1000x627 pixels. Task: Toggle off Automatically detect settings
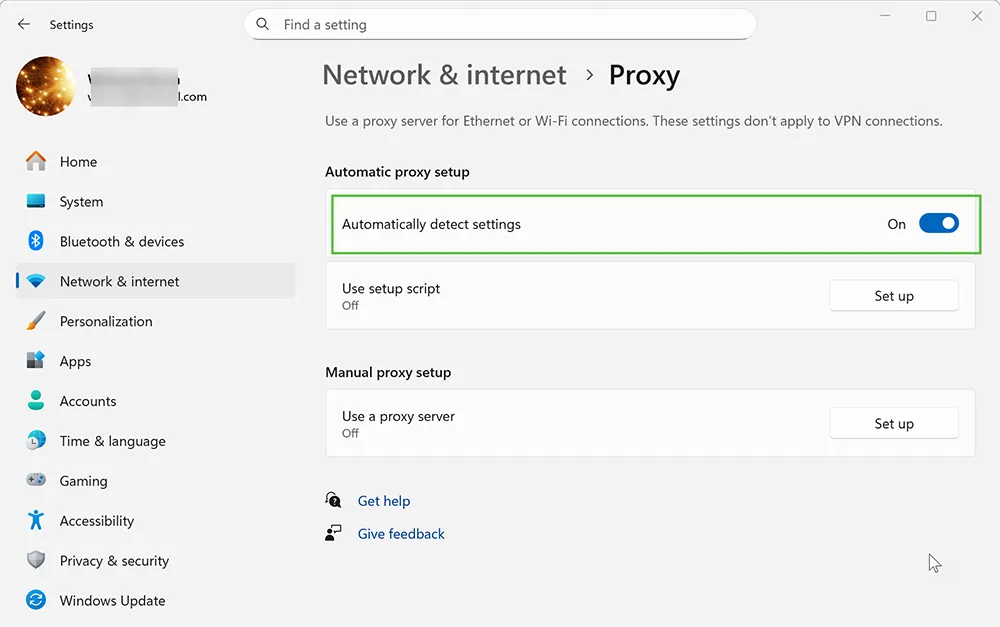tap(938, 223)
